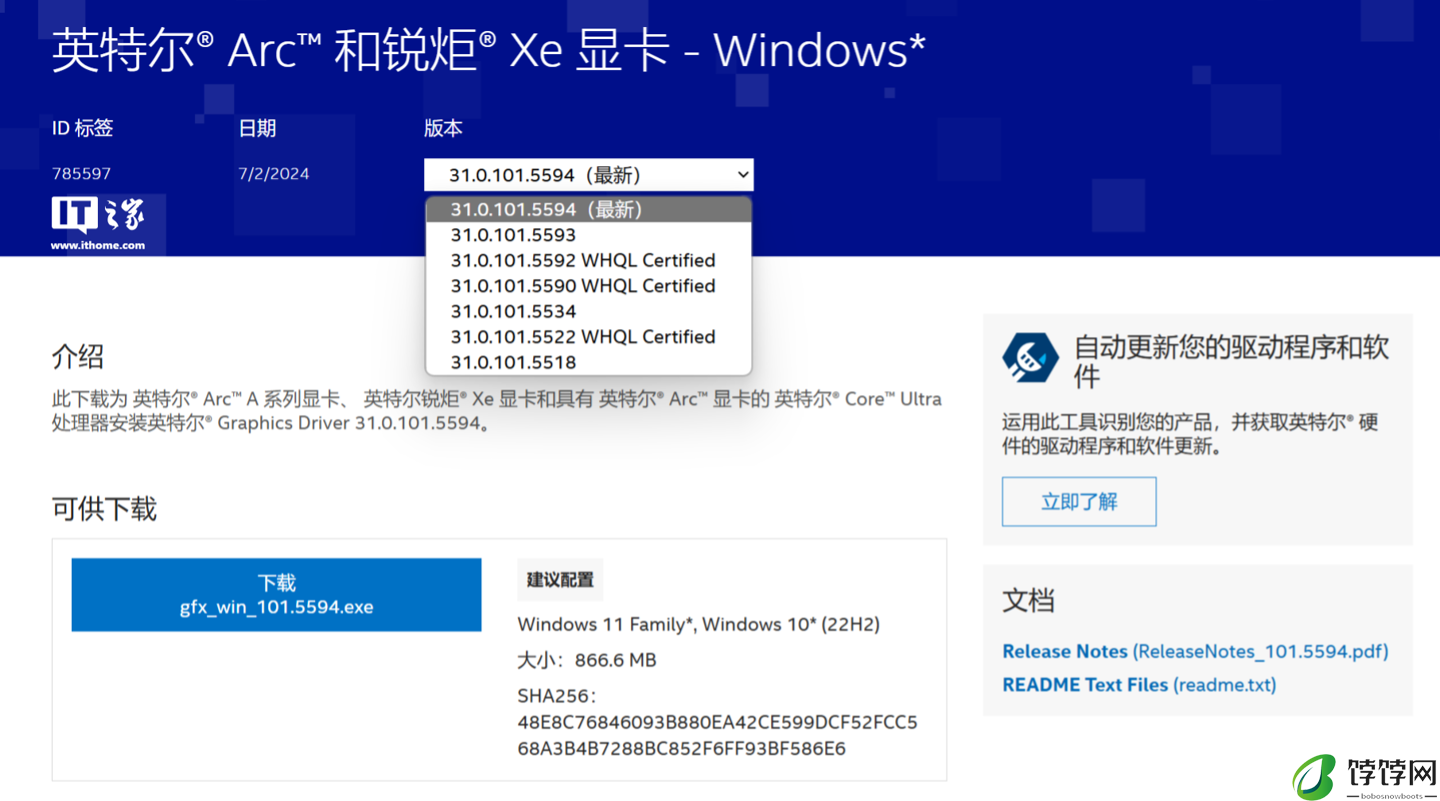
Task: Select 31.0.101.5592 WHQL Certified option
Action: [x=588, y=260]
